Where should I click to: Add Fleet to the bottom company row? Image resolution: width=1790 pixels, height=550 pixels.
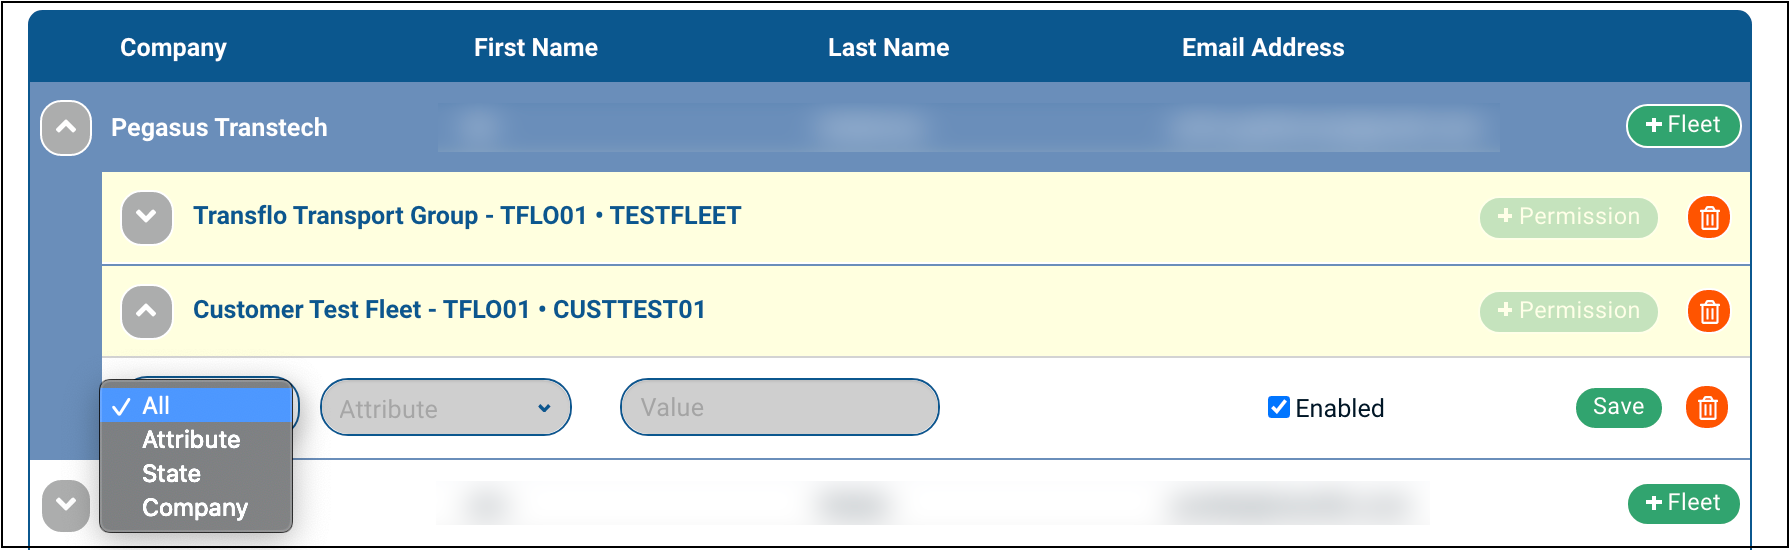tap(1683, 503)
